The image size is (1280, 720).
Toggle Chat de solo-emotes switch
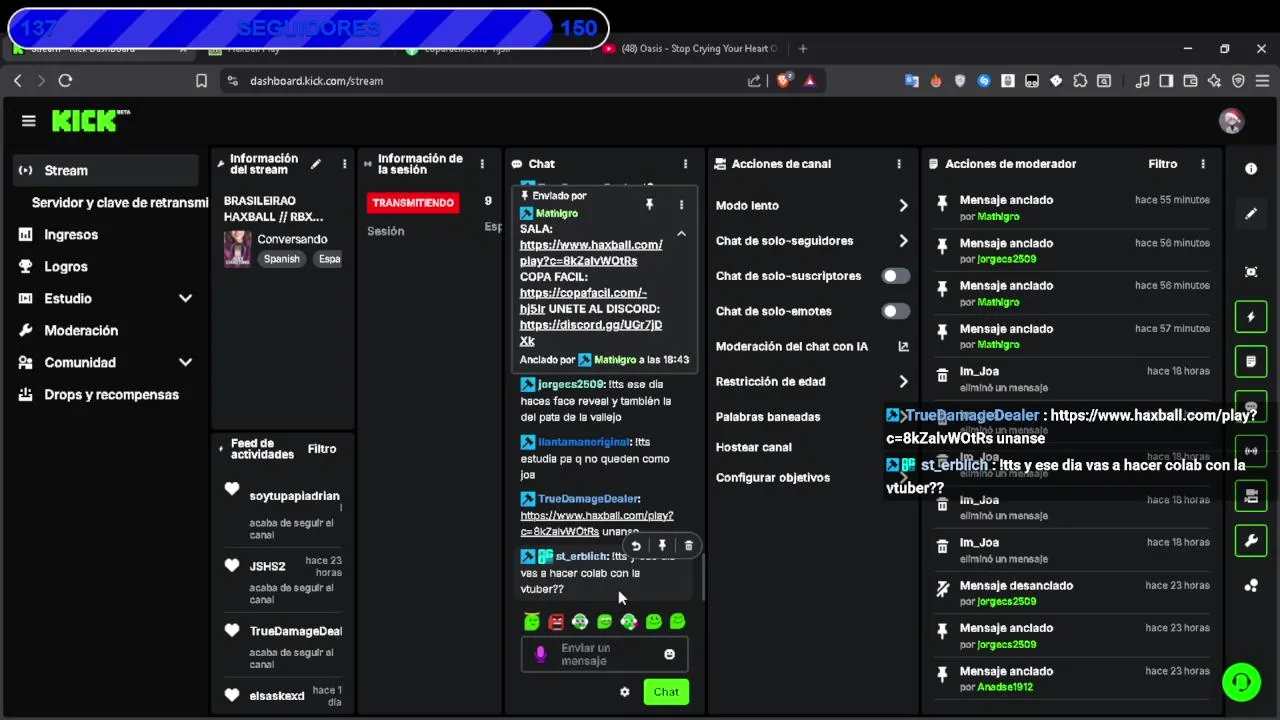coord(896,311)
